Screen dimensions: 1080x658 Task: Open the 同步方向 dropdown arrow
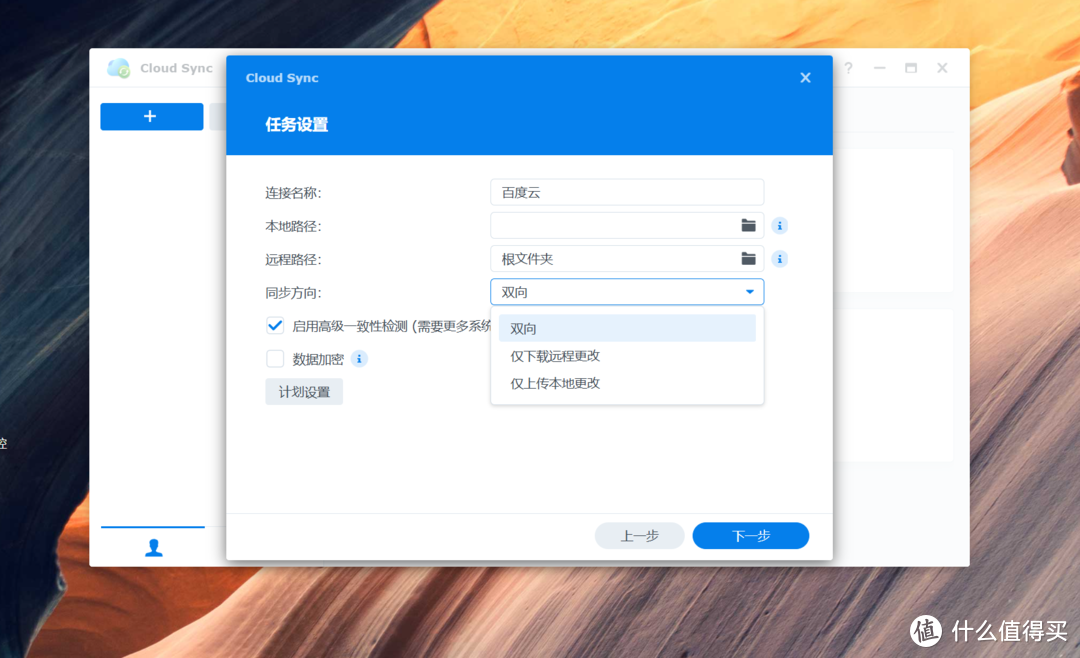(x=748, y=291)
